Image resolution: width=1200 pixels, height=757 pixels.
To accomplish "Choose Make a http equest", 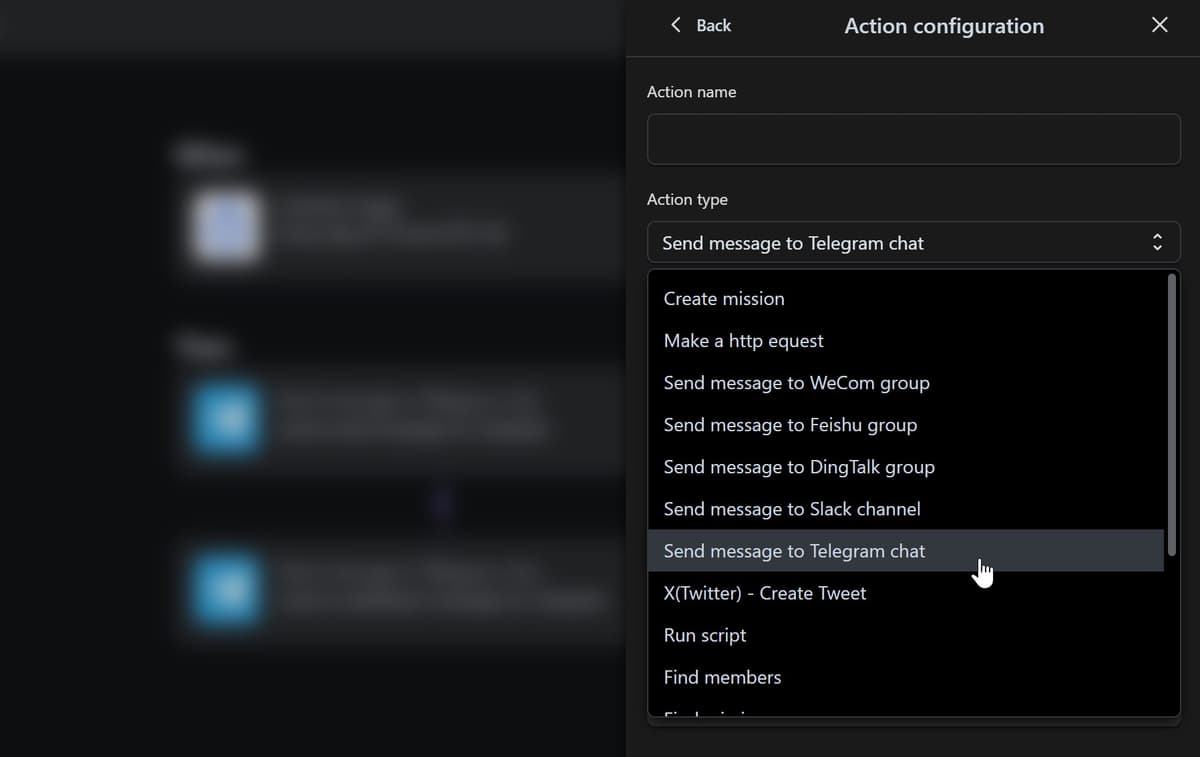I will coord(743,340).
